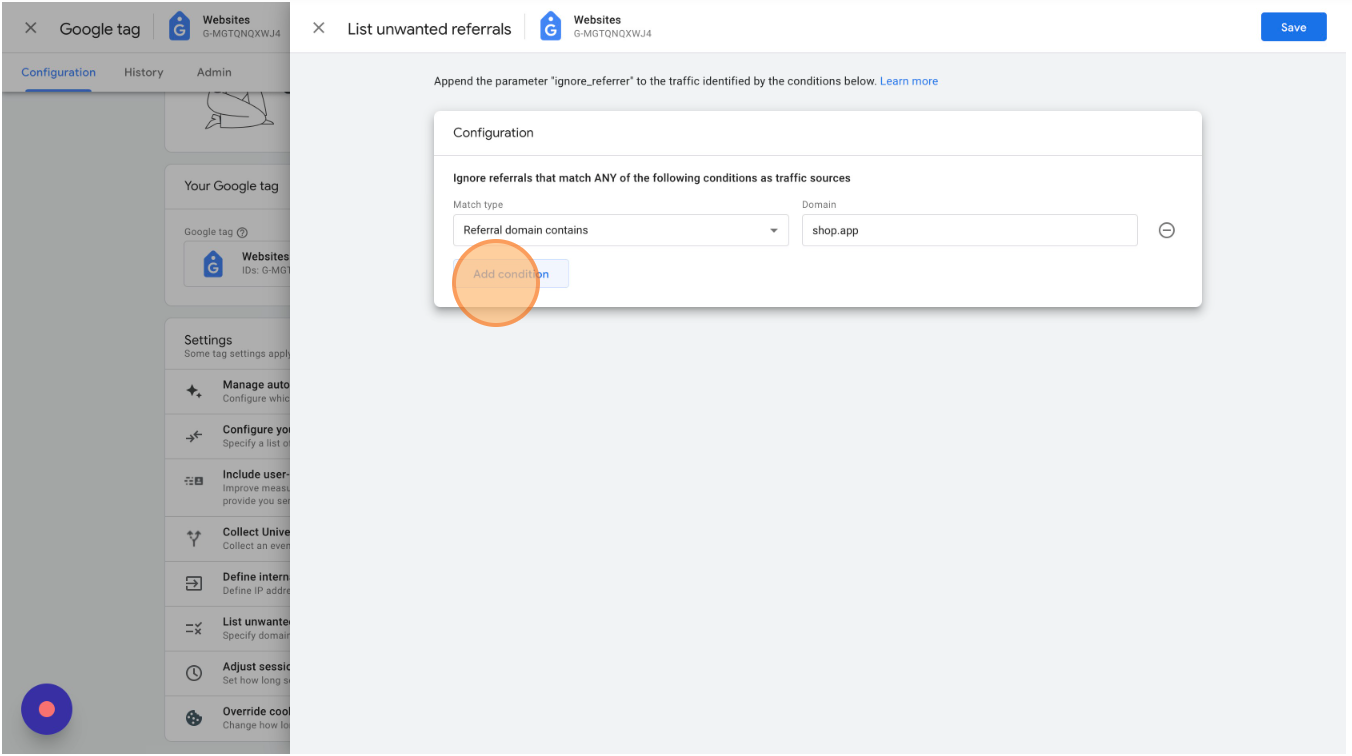The image size is (1352, 756).
Task: Click the Google tag help question icon
Action: coord(242,232)
